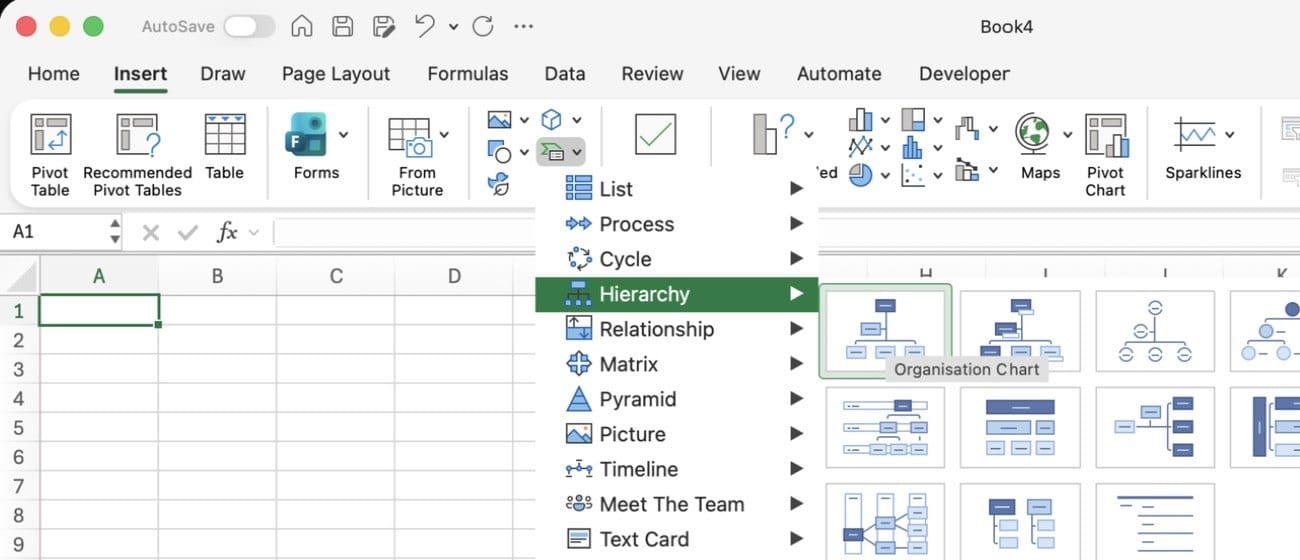Click the Select All corner triangle
Screen dimensions: 1300x560
[x=20, y=277]
